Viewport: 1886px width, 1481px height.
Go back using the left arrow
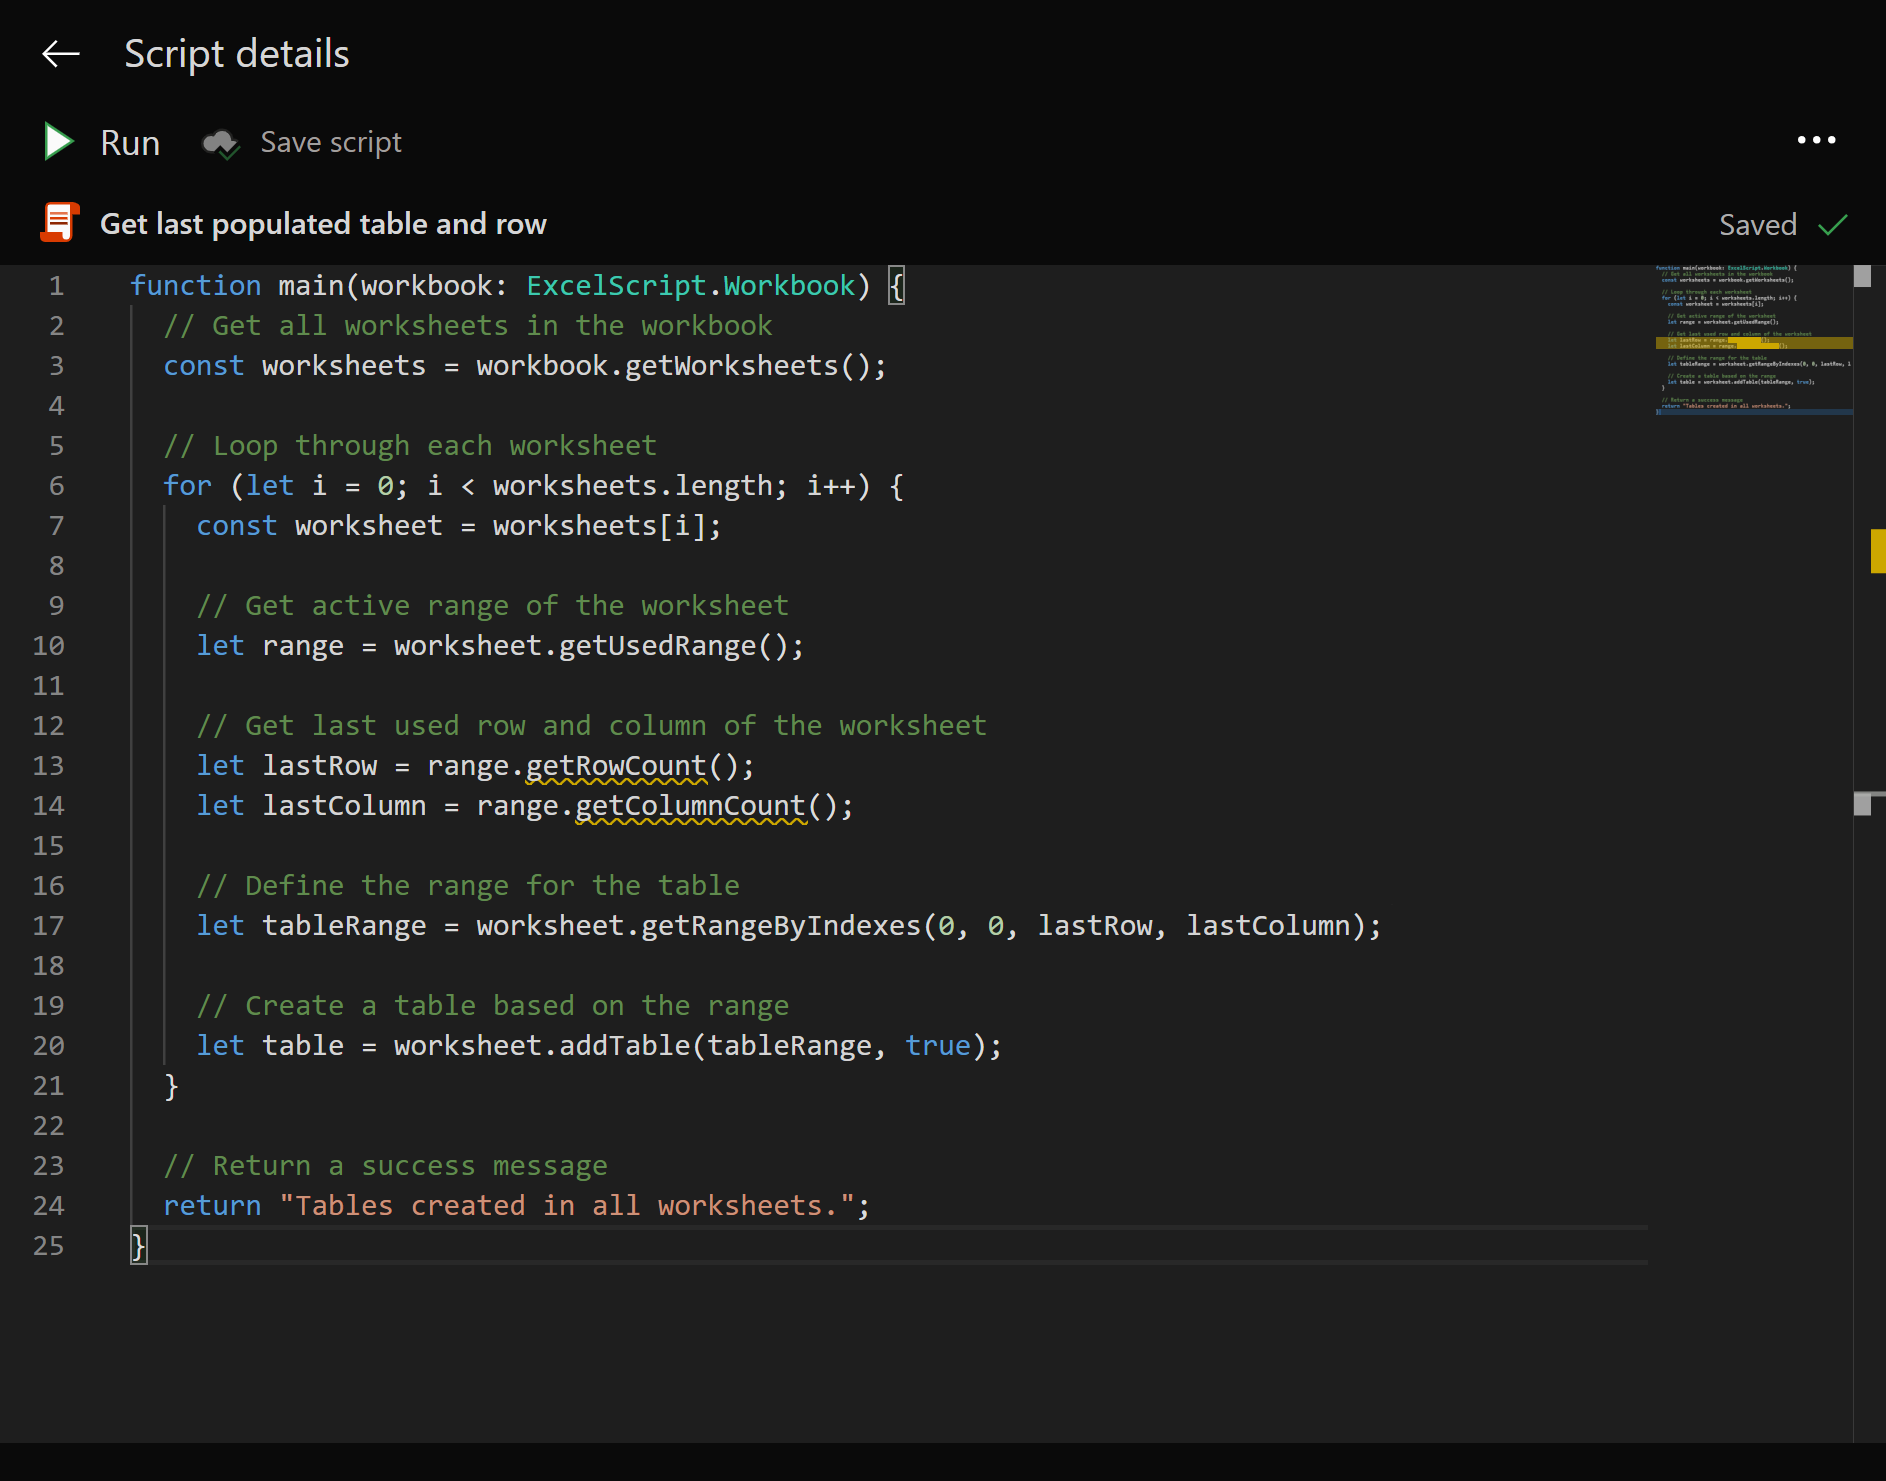(61, 54)
